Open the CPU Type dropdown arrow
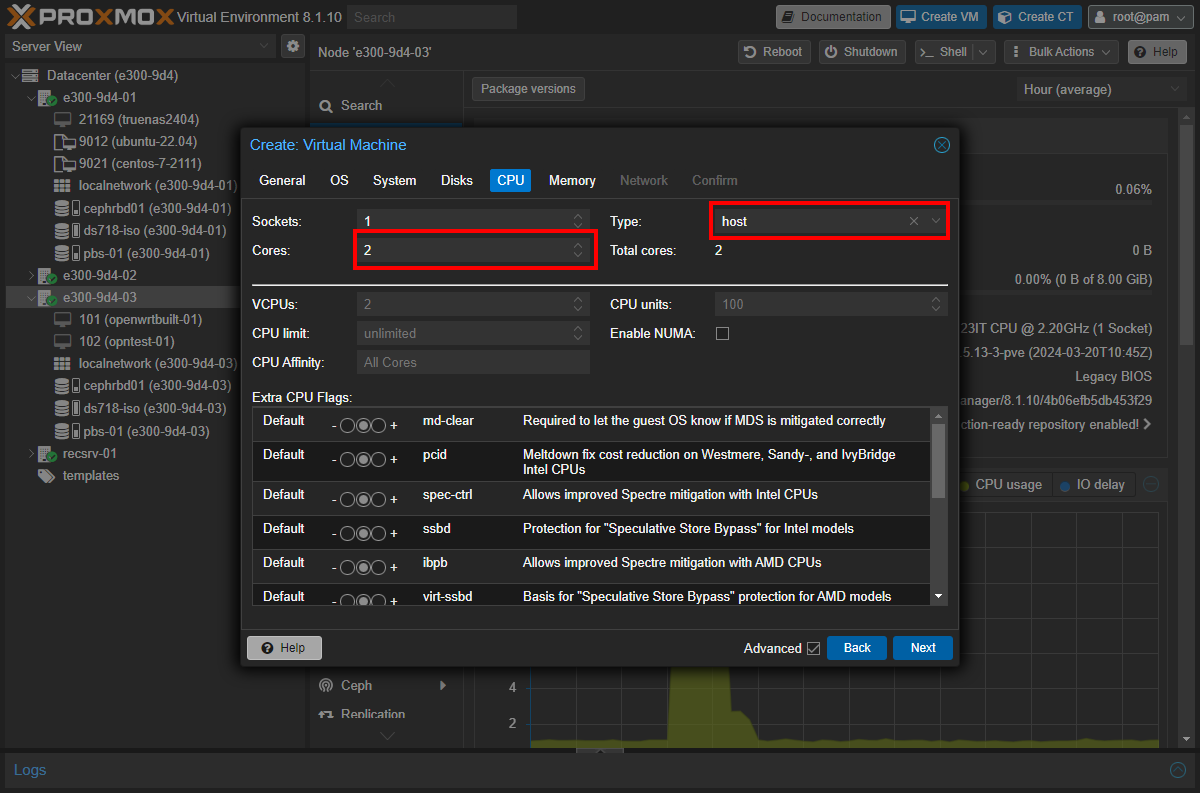Viewport: 1200px width, 793px height. [x=936, y=221]
